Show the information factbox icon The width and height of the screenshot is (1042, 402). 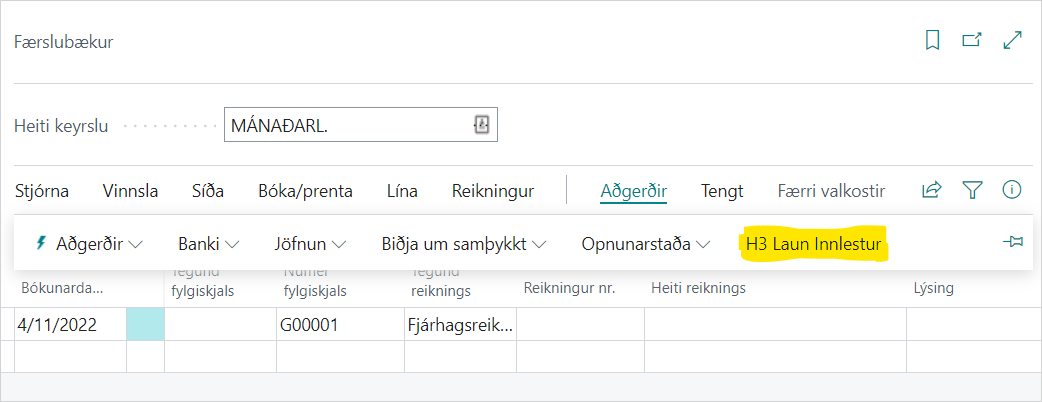coord(1012,190)
